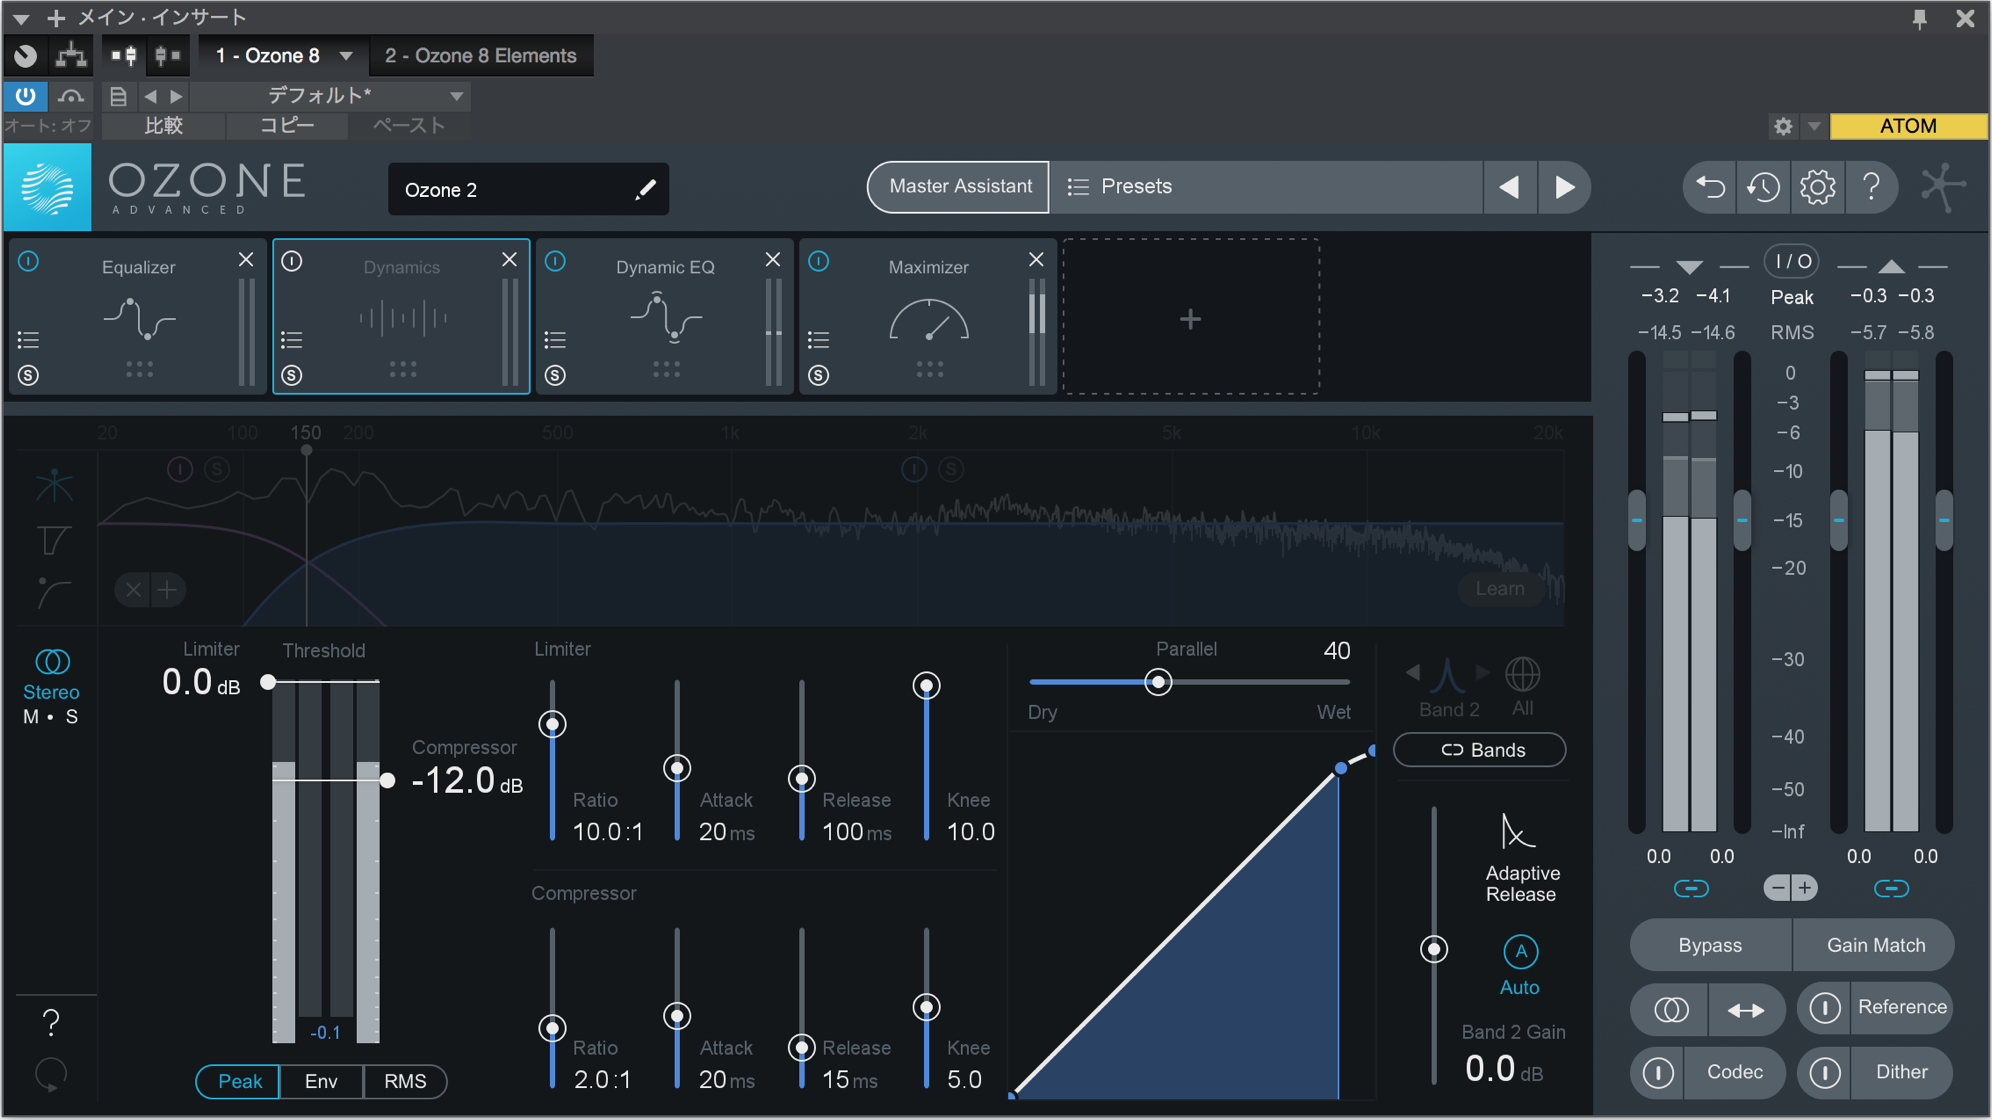Solo the Dynamic EQ module
This screenshot has height=1120, width=1992.
(555, 375)
